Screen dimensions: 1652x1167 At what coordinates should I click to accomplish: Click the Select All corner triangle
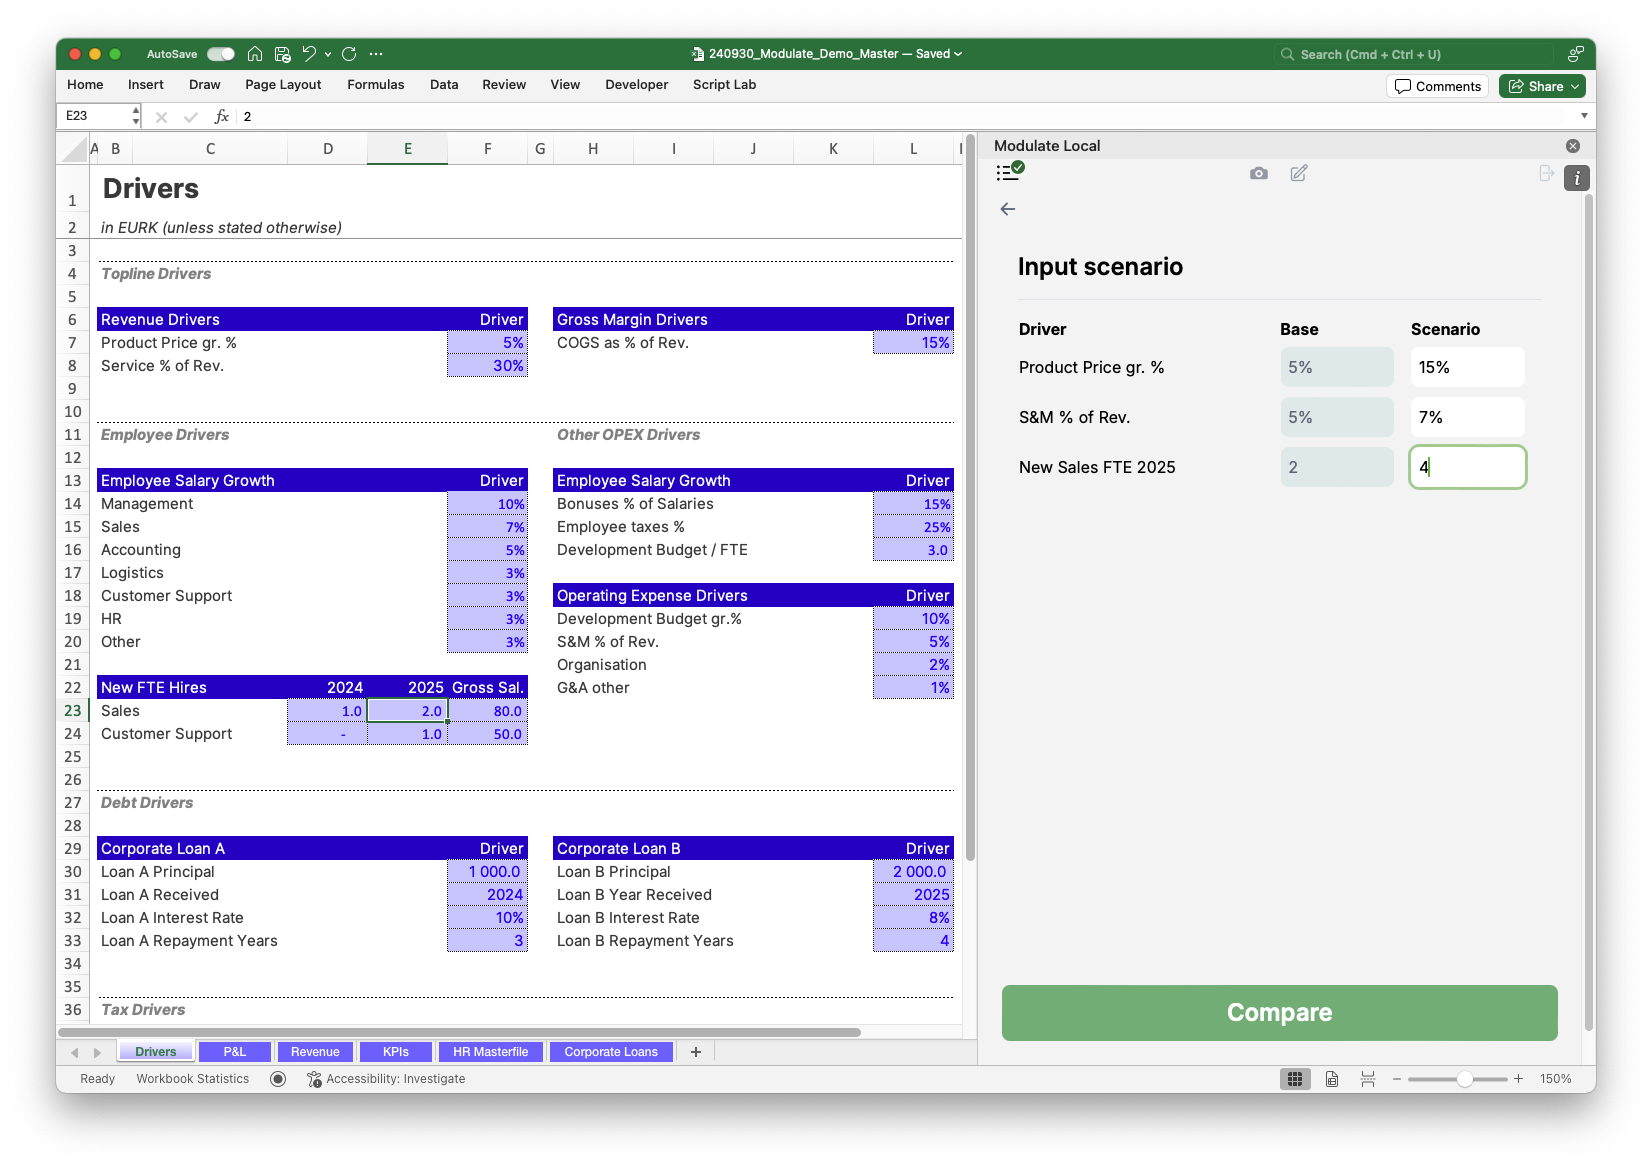click(75, 150)
